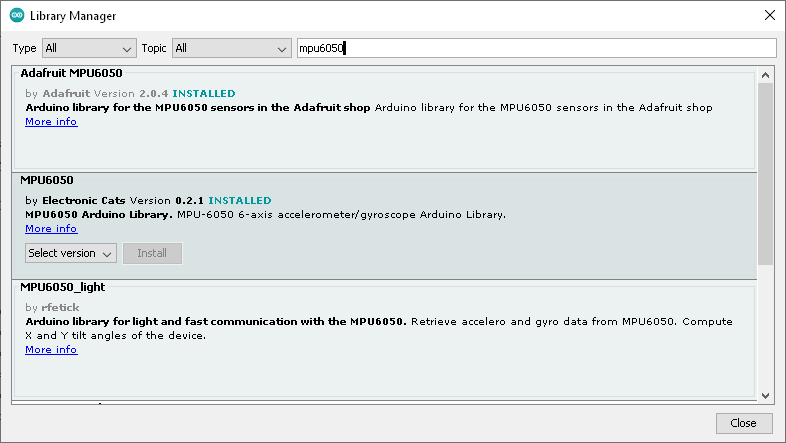
Task: Click the vertical scrollbar thumb
Action: (x=765, y=174)
